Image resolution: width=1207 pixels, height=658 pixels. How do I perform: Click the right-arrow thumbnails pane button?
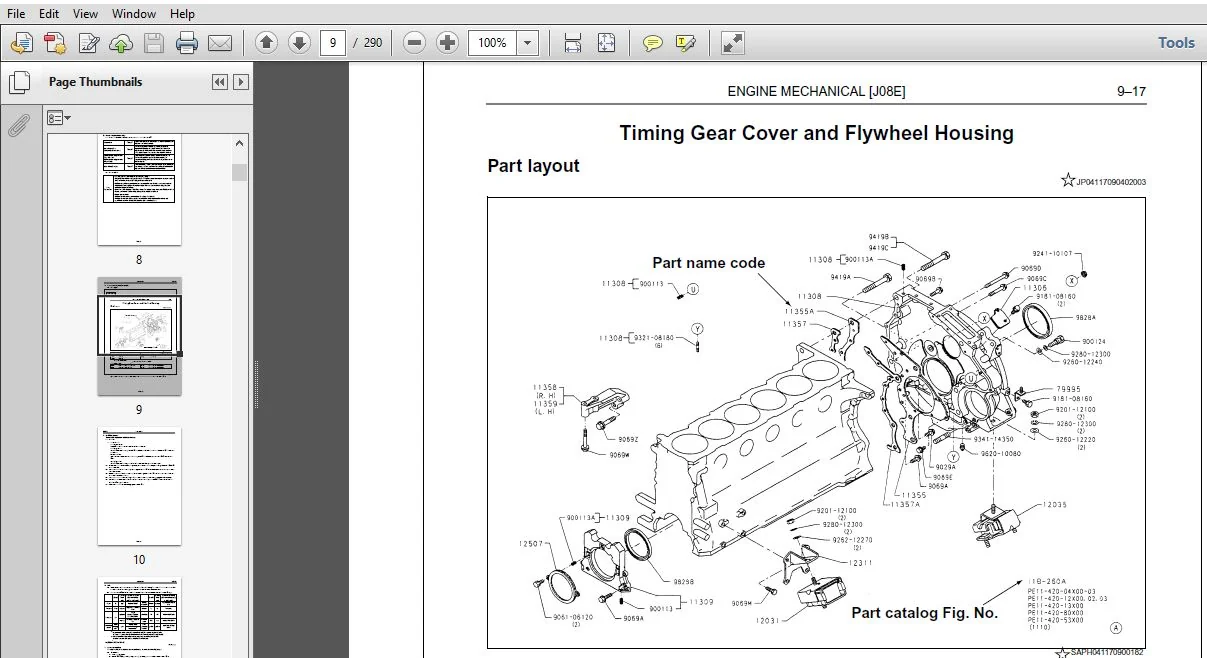(241, 82)
